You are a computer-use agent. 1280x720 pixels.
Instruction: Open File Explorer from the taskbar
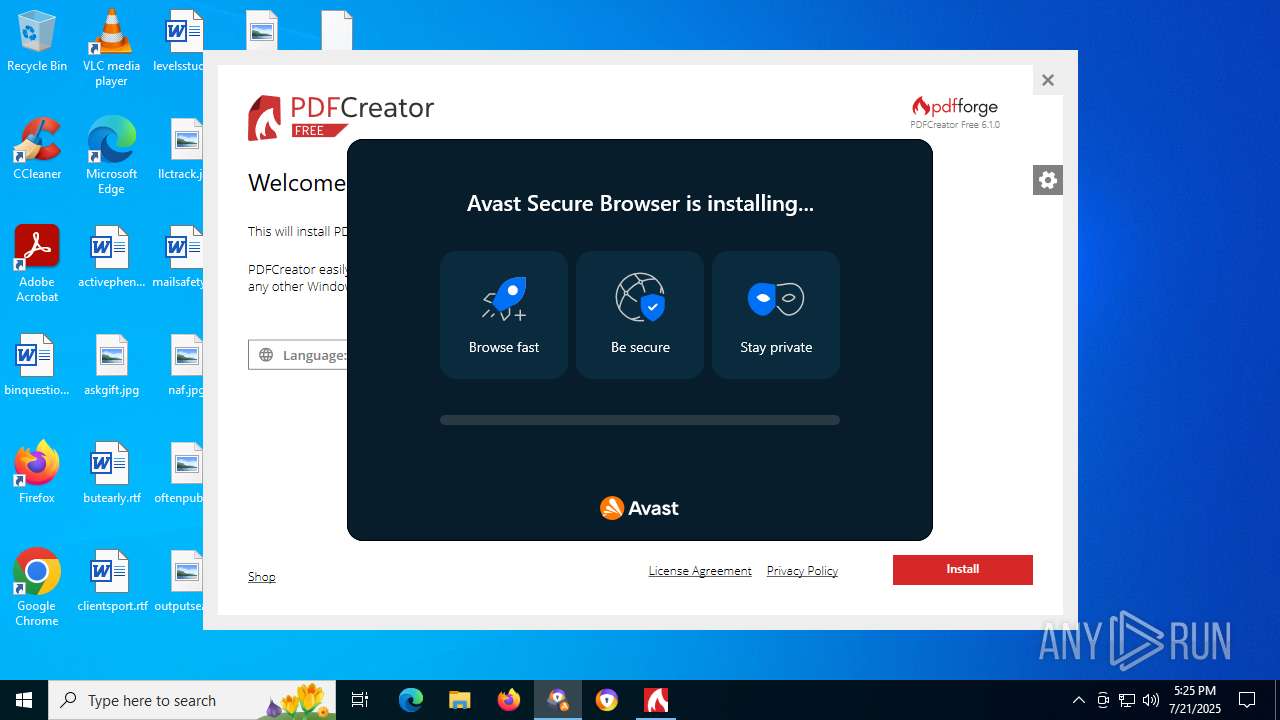coord(460,700)
